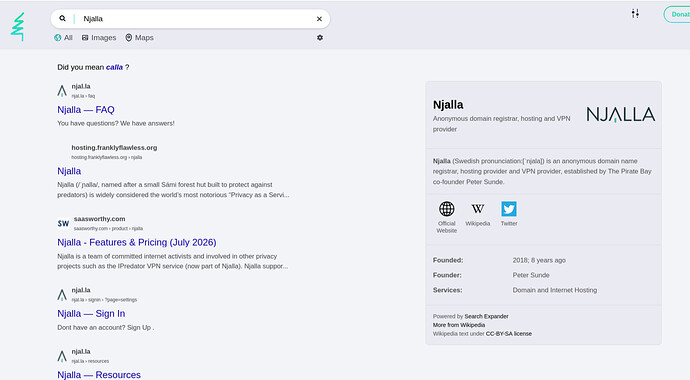The image size is (690, 380).
Task: Open Njalla's Official Website globe icon
Action: click(x=447, y=209)
